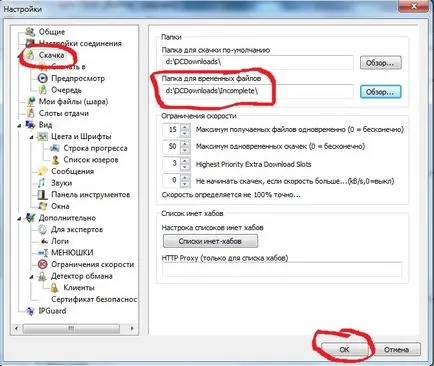Click the Для экспертов clock icon
434x366 pixels.
click(x=43, y=229)
